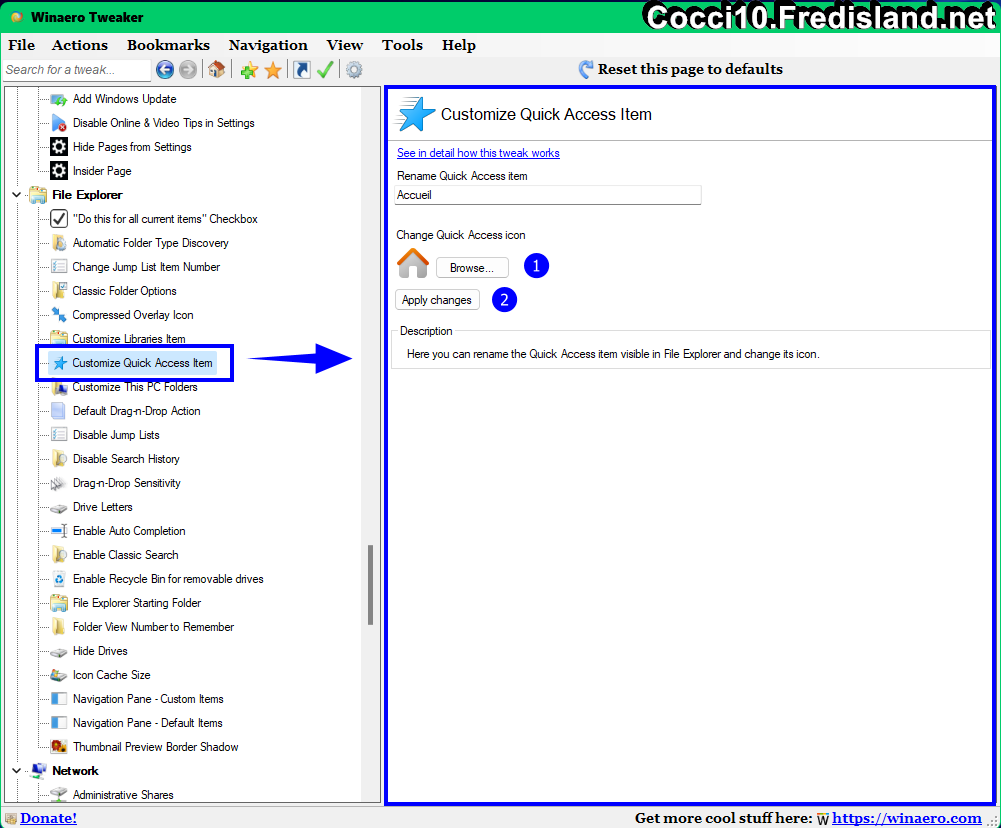Click the Reset page curved arrow icon
Image resolution: width=1001 pixels, height=828 pixels.
point(585,69)
